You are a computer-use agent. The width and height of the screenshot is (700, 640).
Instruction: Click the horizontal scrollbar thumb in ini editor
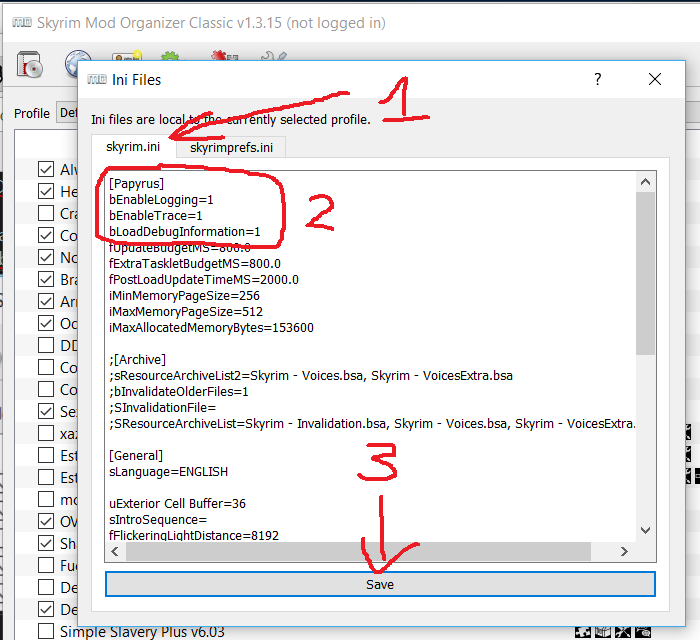click(x=358, y=552)
